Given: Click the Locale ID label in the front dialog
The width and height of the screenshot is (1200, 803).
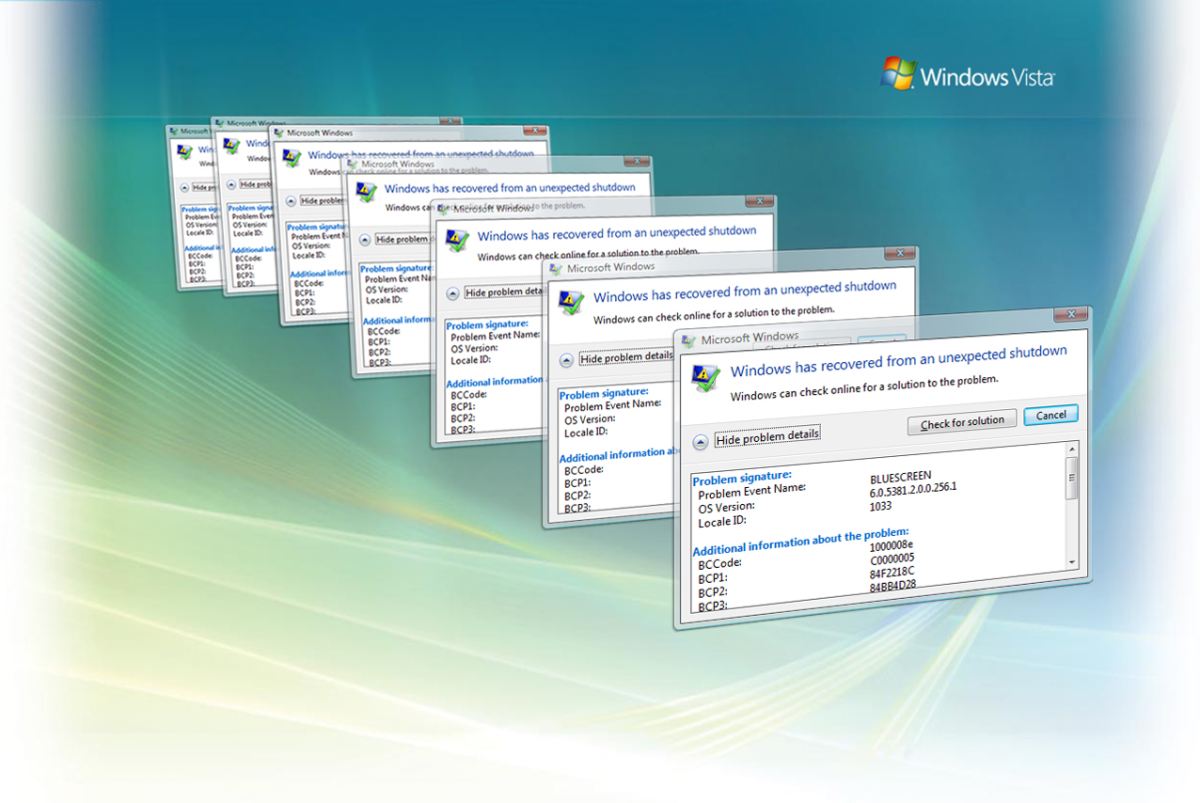Looking at the screenshot, I should click(x=721, y=522).
